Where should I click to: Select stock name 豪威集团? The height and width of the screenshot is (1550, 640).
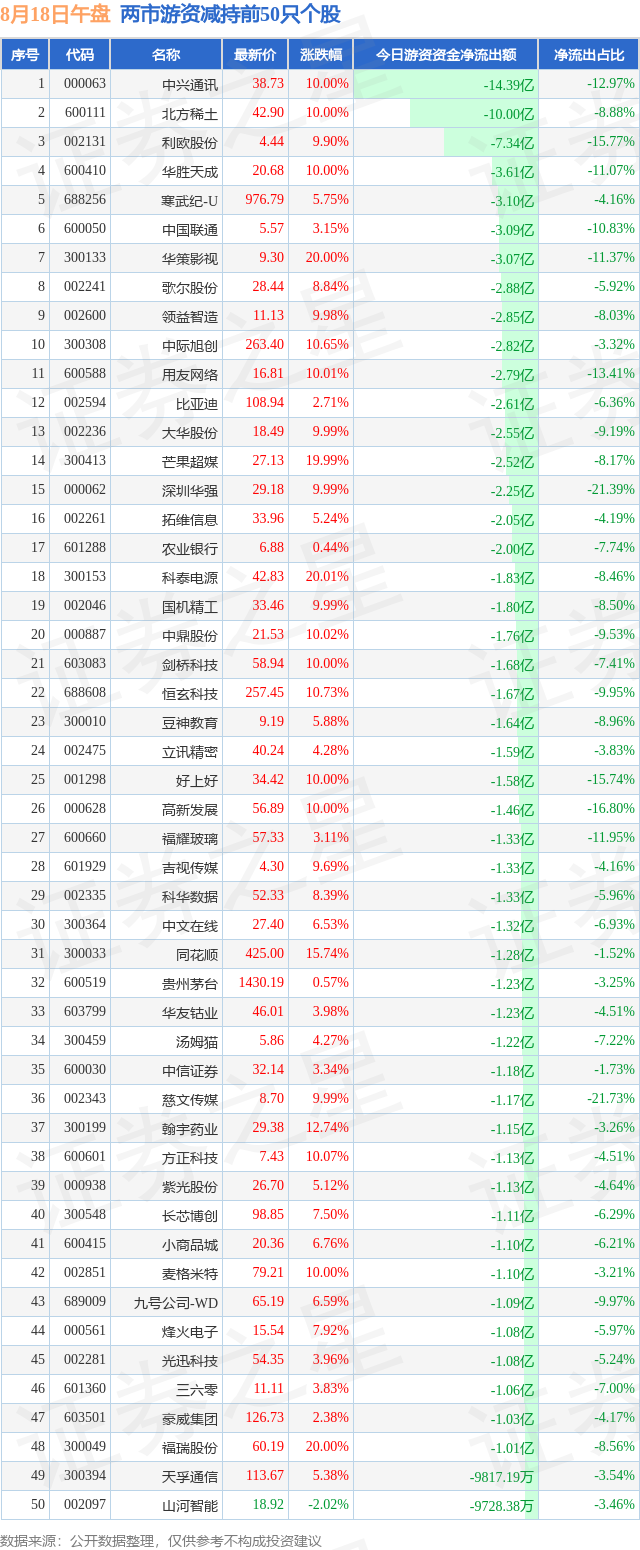click(x=190, y=1418)
